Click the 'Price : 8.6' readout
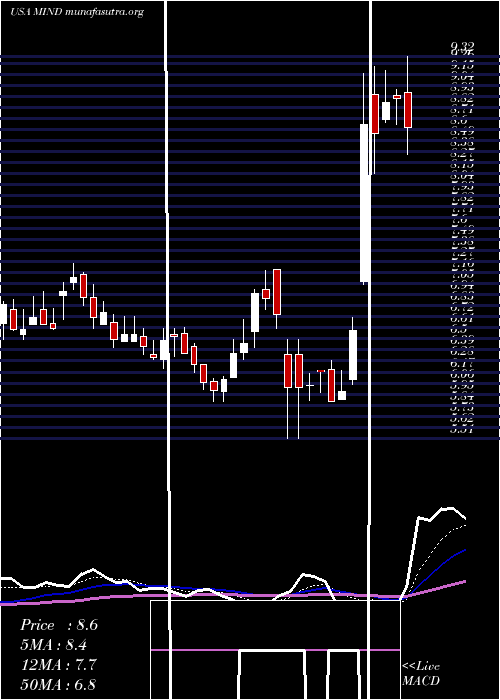 [58, 625]
